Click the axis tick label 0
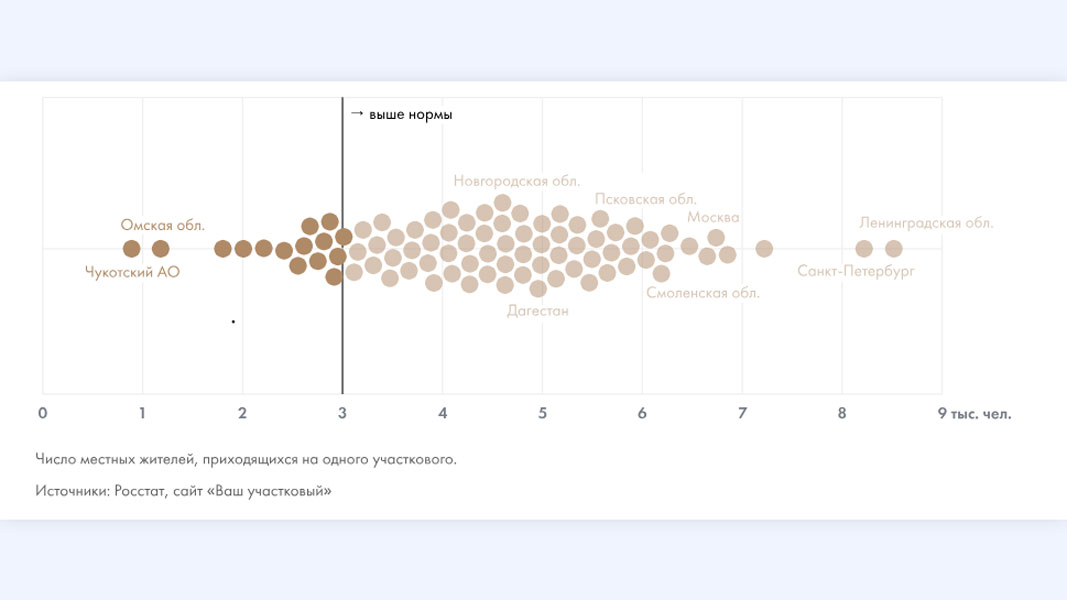1067x600 pixels. [42, 413]
